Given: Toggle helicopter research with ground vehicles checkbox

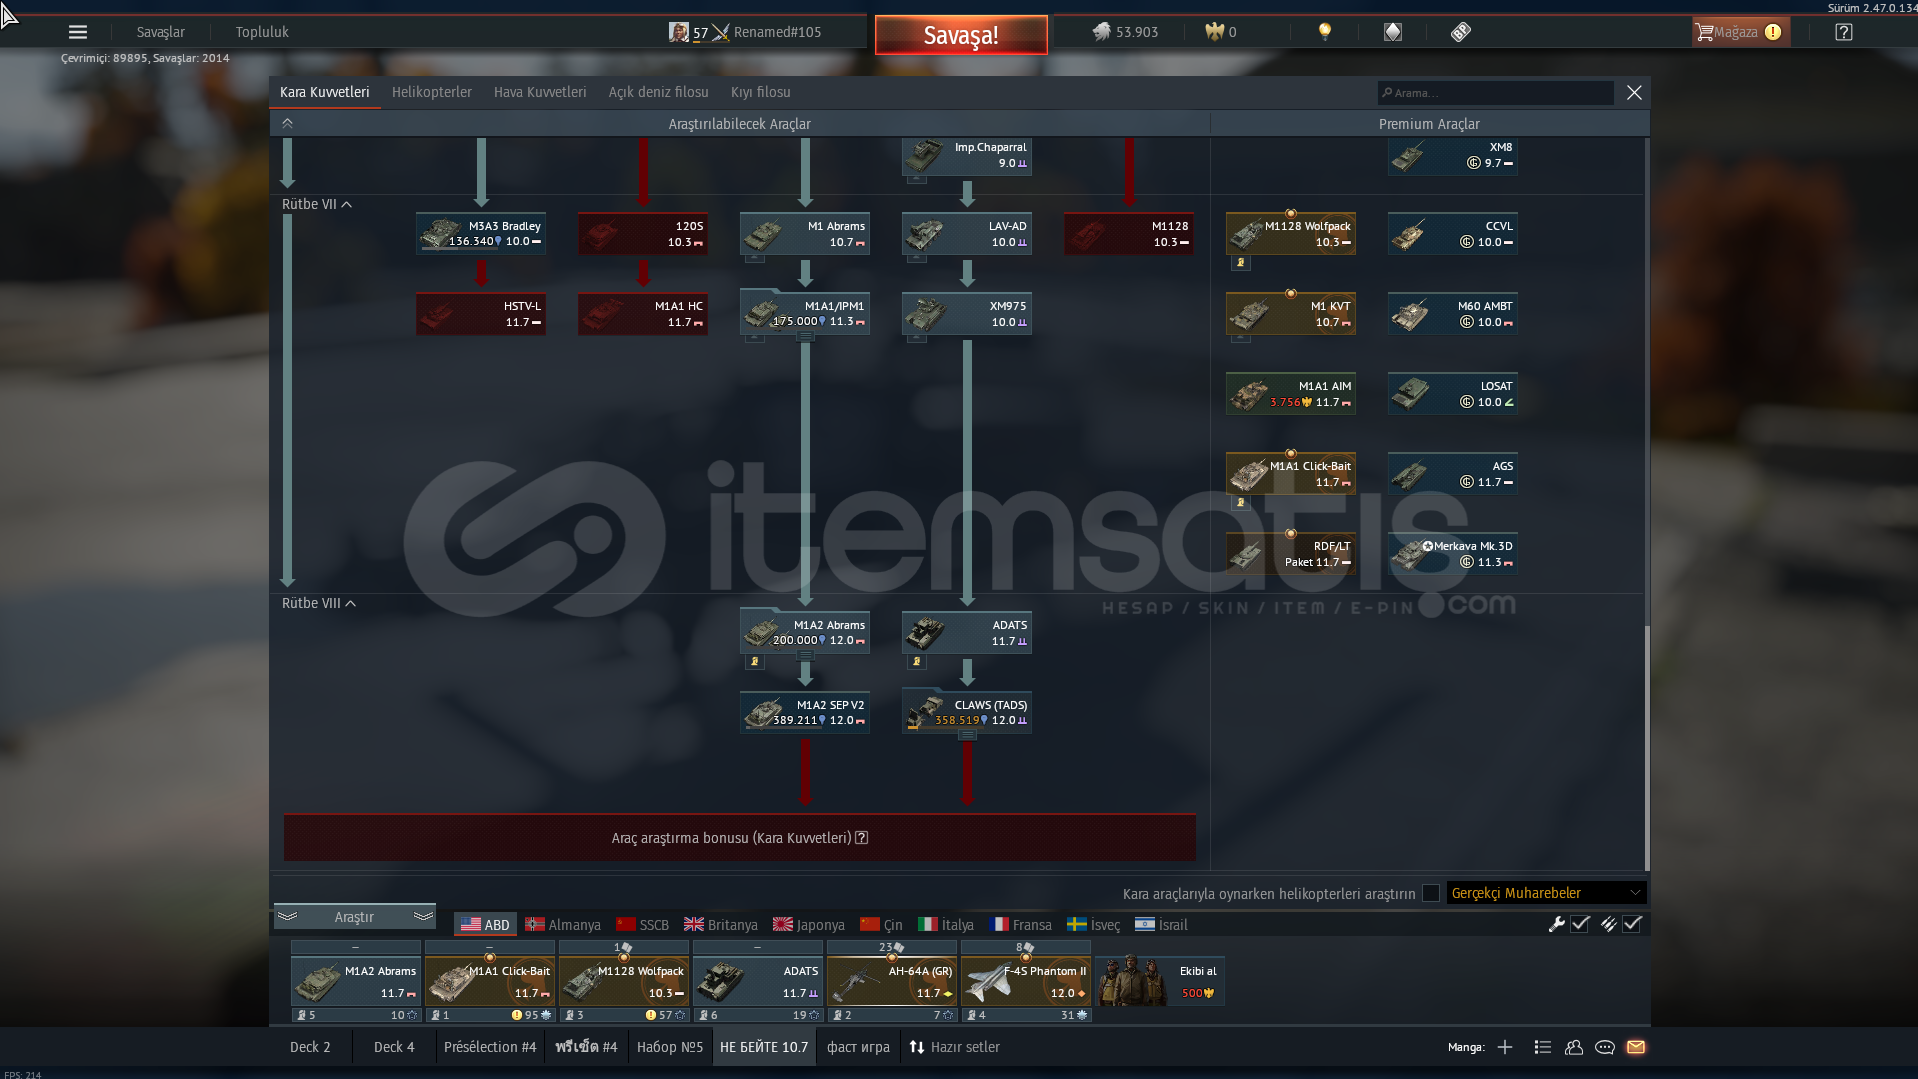Looking at the screenshot, I should click(x=1431, y=893).
